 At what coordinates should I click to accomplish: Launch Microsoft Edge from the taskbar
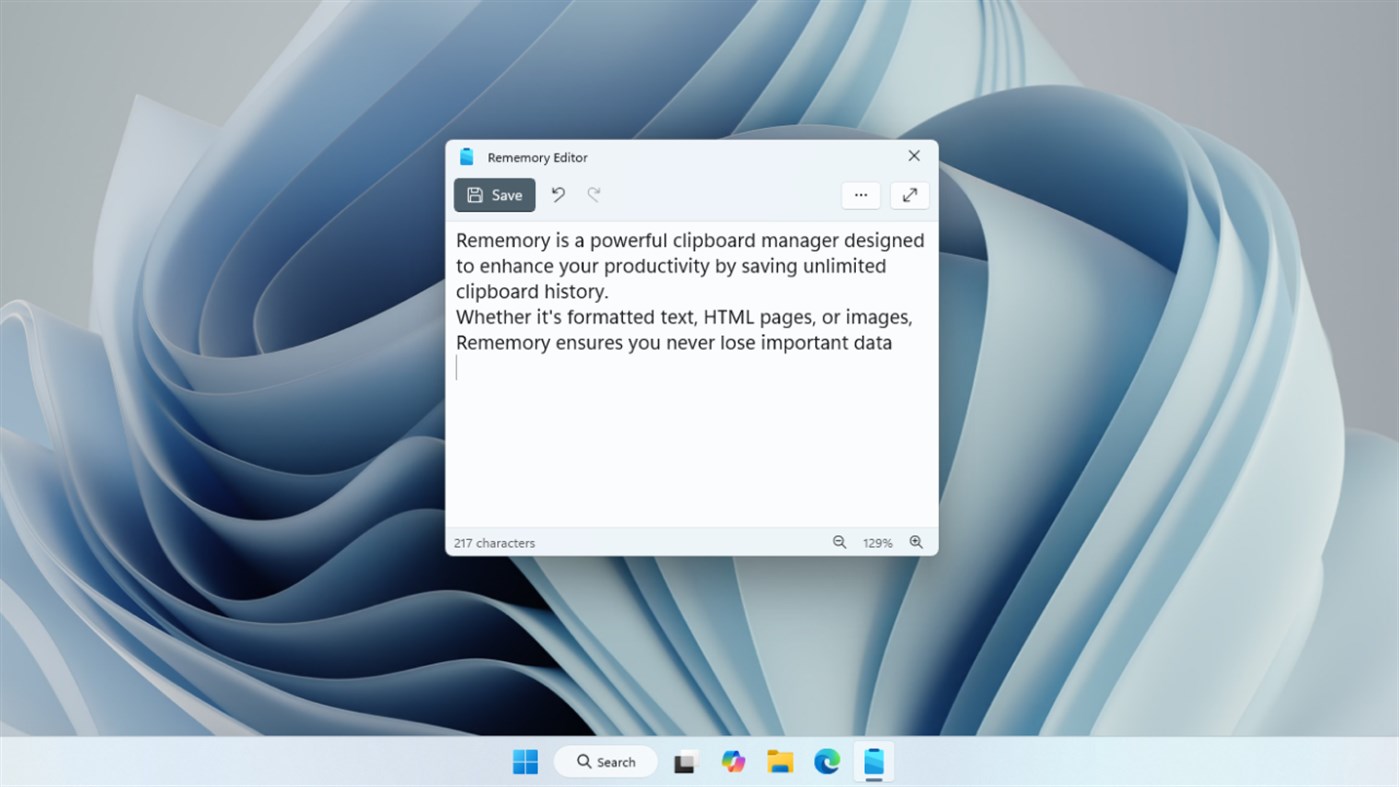[826, 761]
